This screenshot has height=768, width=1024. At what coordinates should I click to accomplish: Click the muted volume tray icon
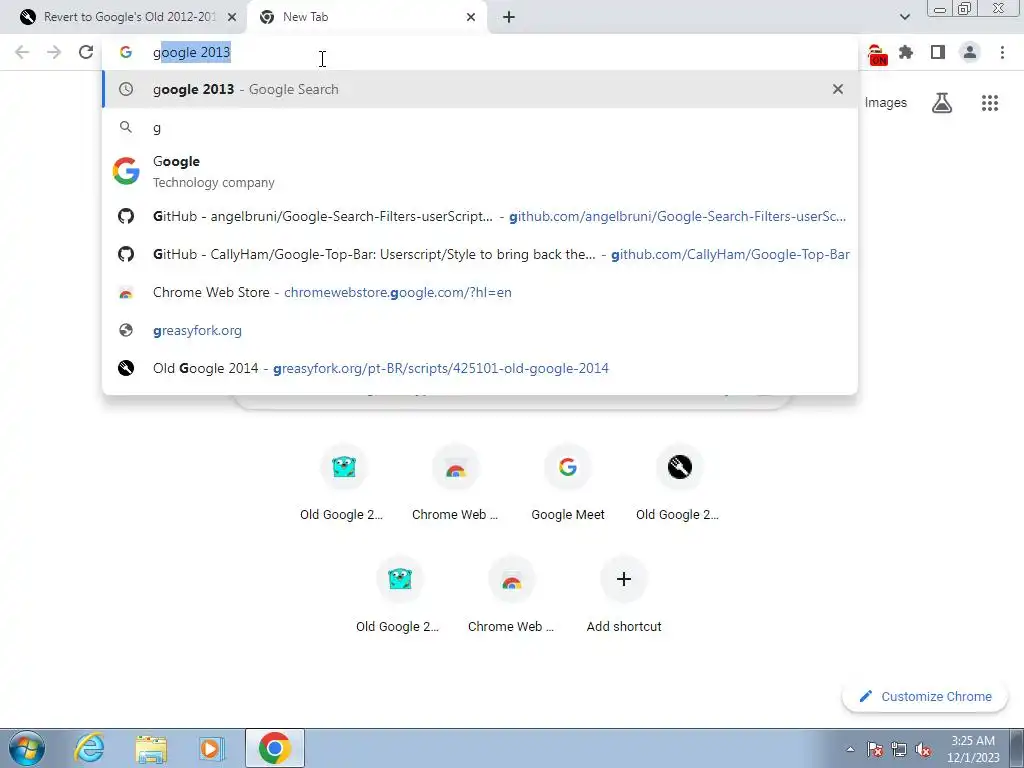(x=923, y=749)
